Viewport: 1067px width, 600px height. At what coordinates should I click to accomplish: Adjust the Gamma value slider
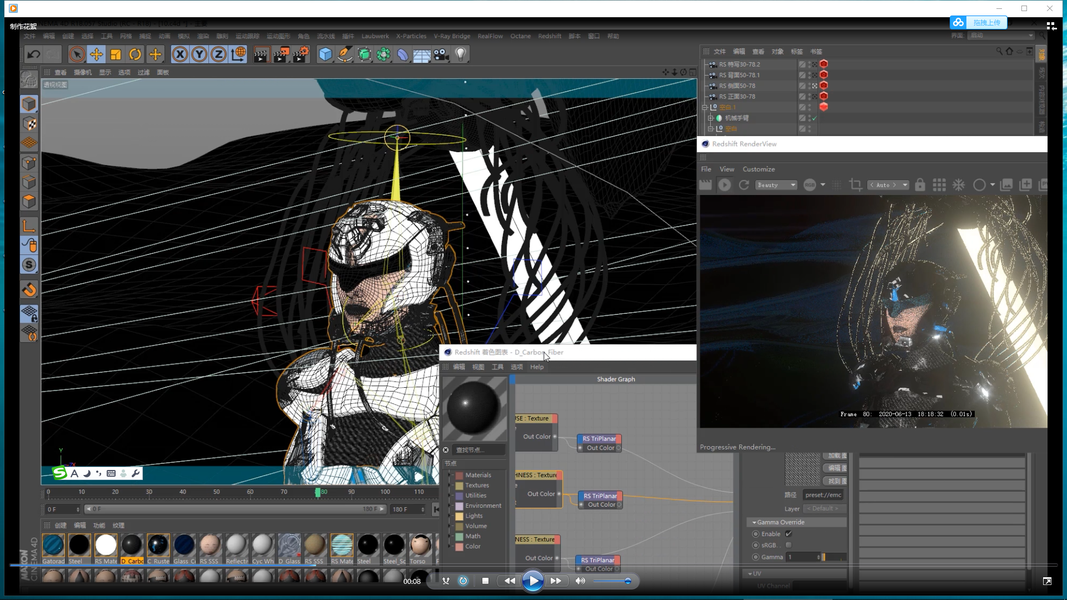point(833,557)
